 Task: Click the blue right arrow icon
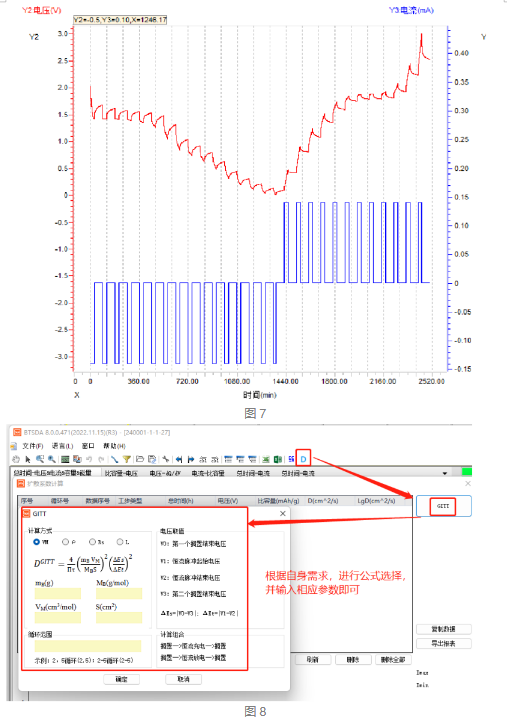[x=191, y=459]
